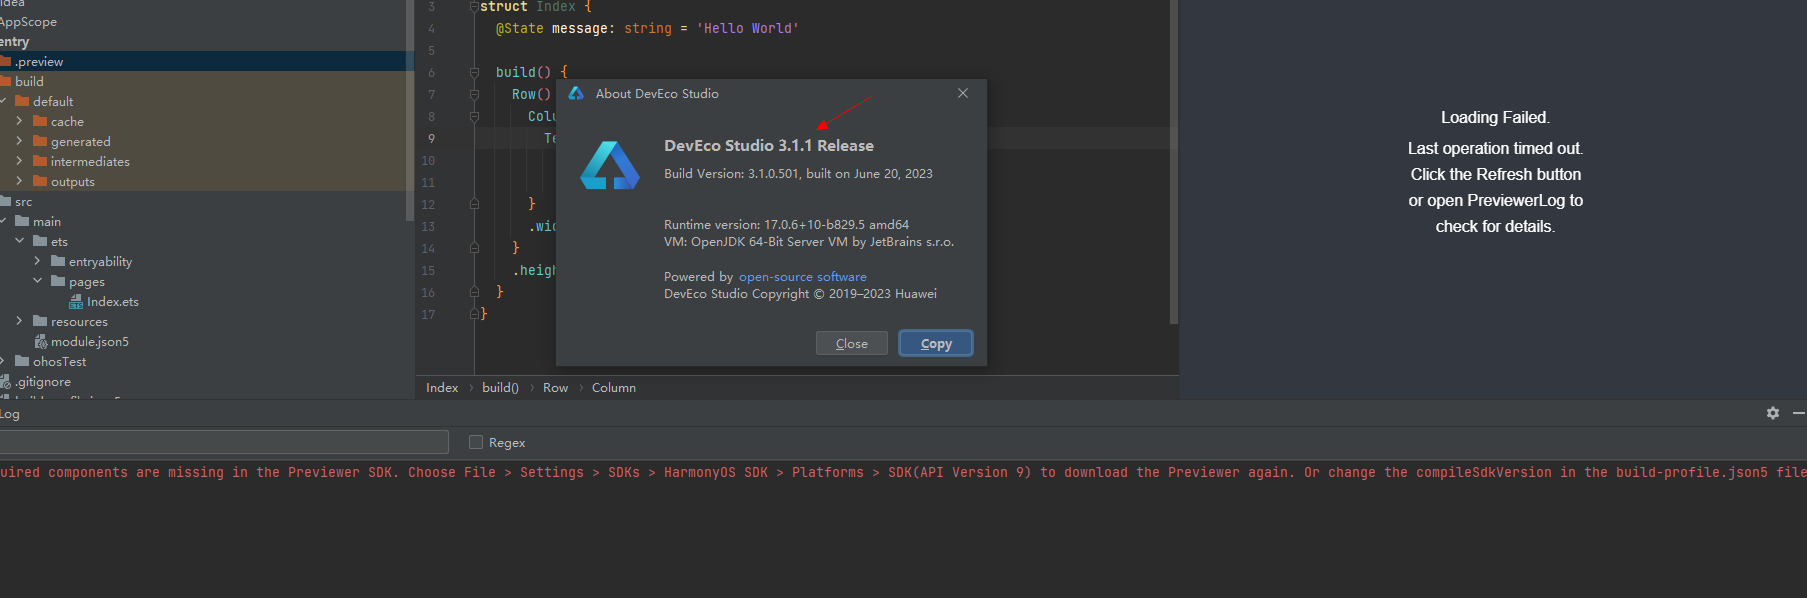Expand the outputs folder
The image size is (1807, 598).
[19, 181]
